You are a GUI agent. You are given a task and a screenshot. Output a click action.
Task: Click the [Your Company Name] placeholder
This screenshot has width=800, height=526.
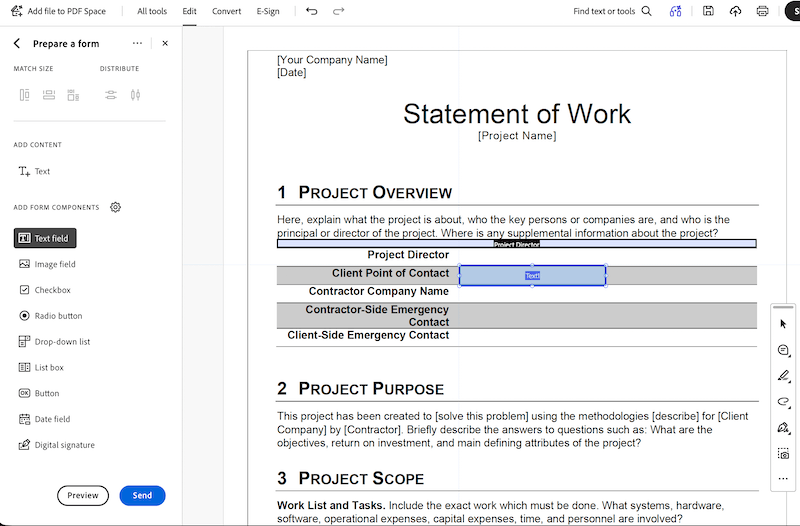coord(332,60)
